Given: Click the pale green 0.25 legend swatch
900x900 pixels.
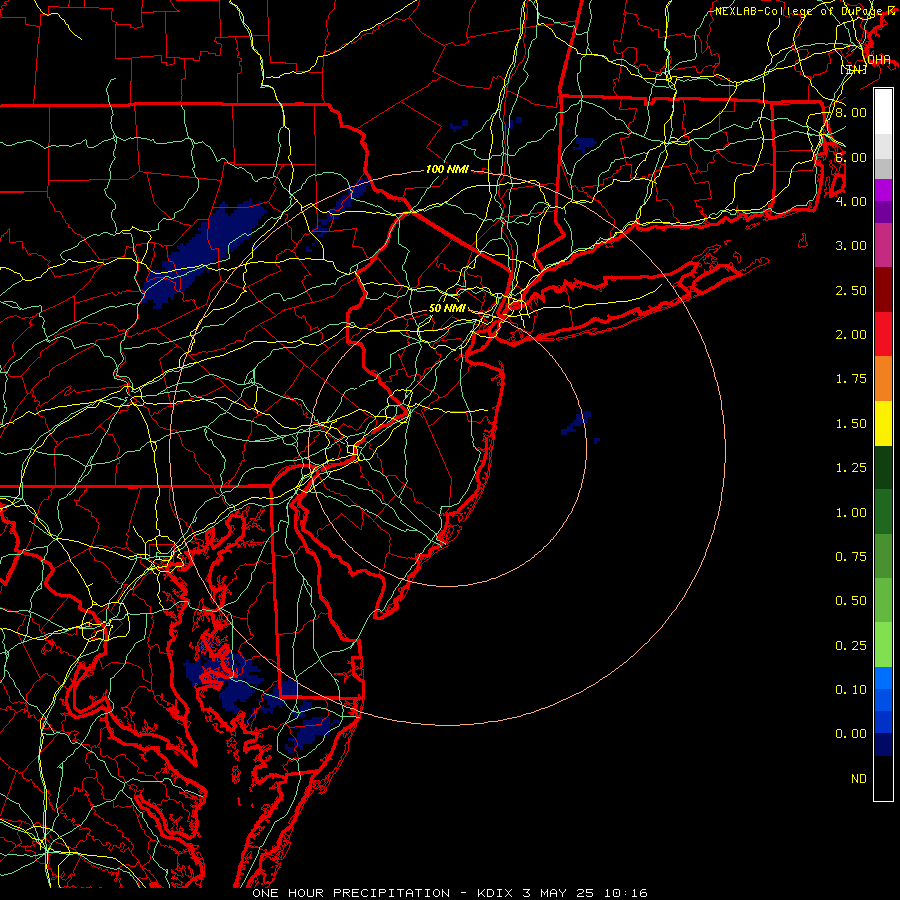Looking at the screenshot, I should (883, 645).
